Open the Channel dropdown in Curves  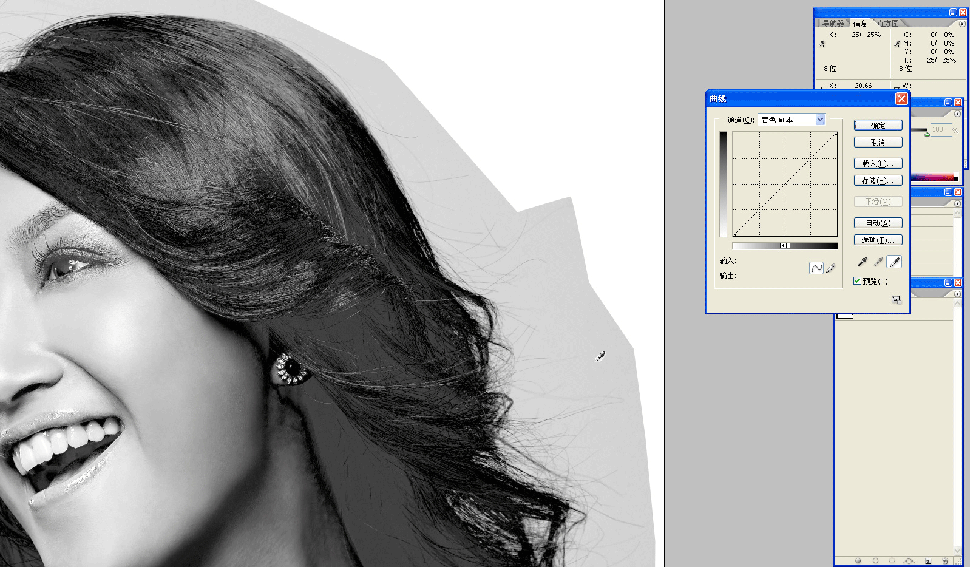[x=820, y=119]
